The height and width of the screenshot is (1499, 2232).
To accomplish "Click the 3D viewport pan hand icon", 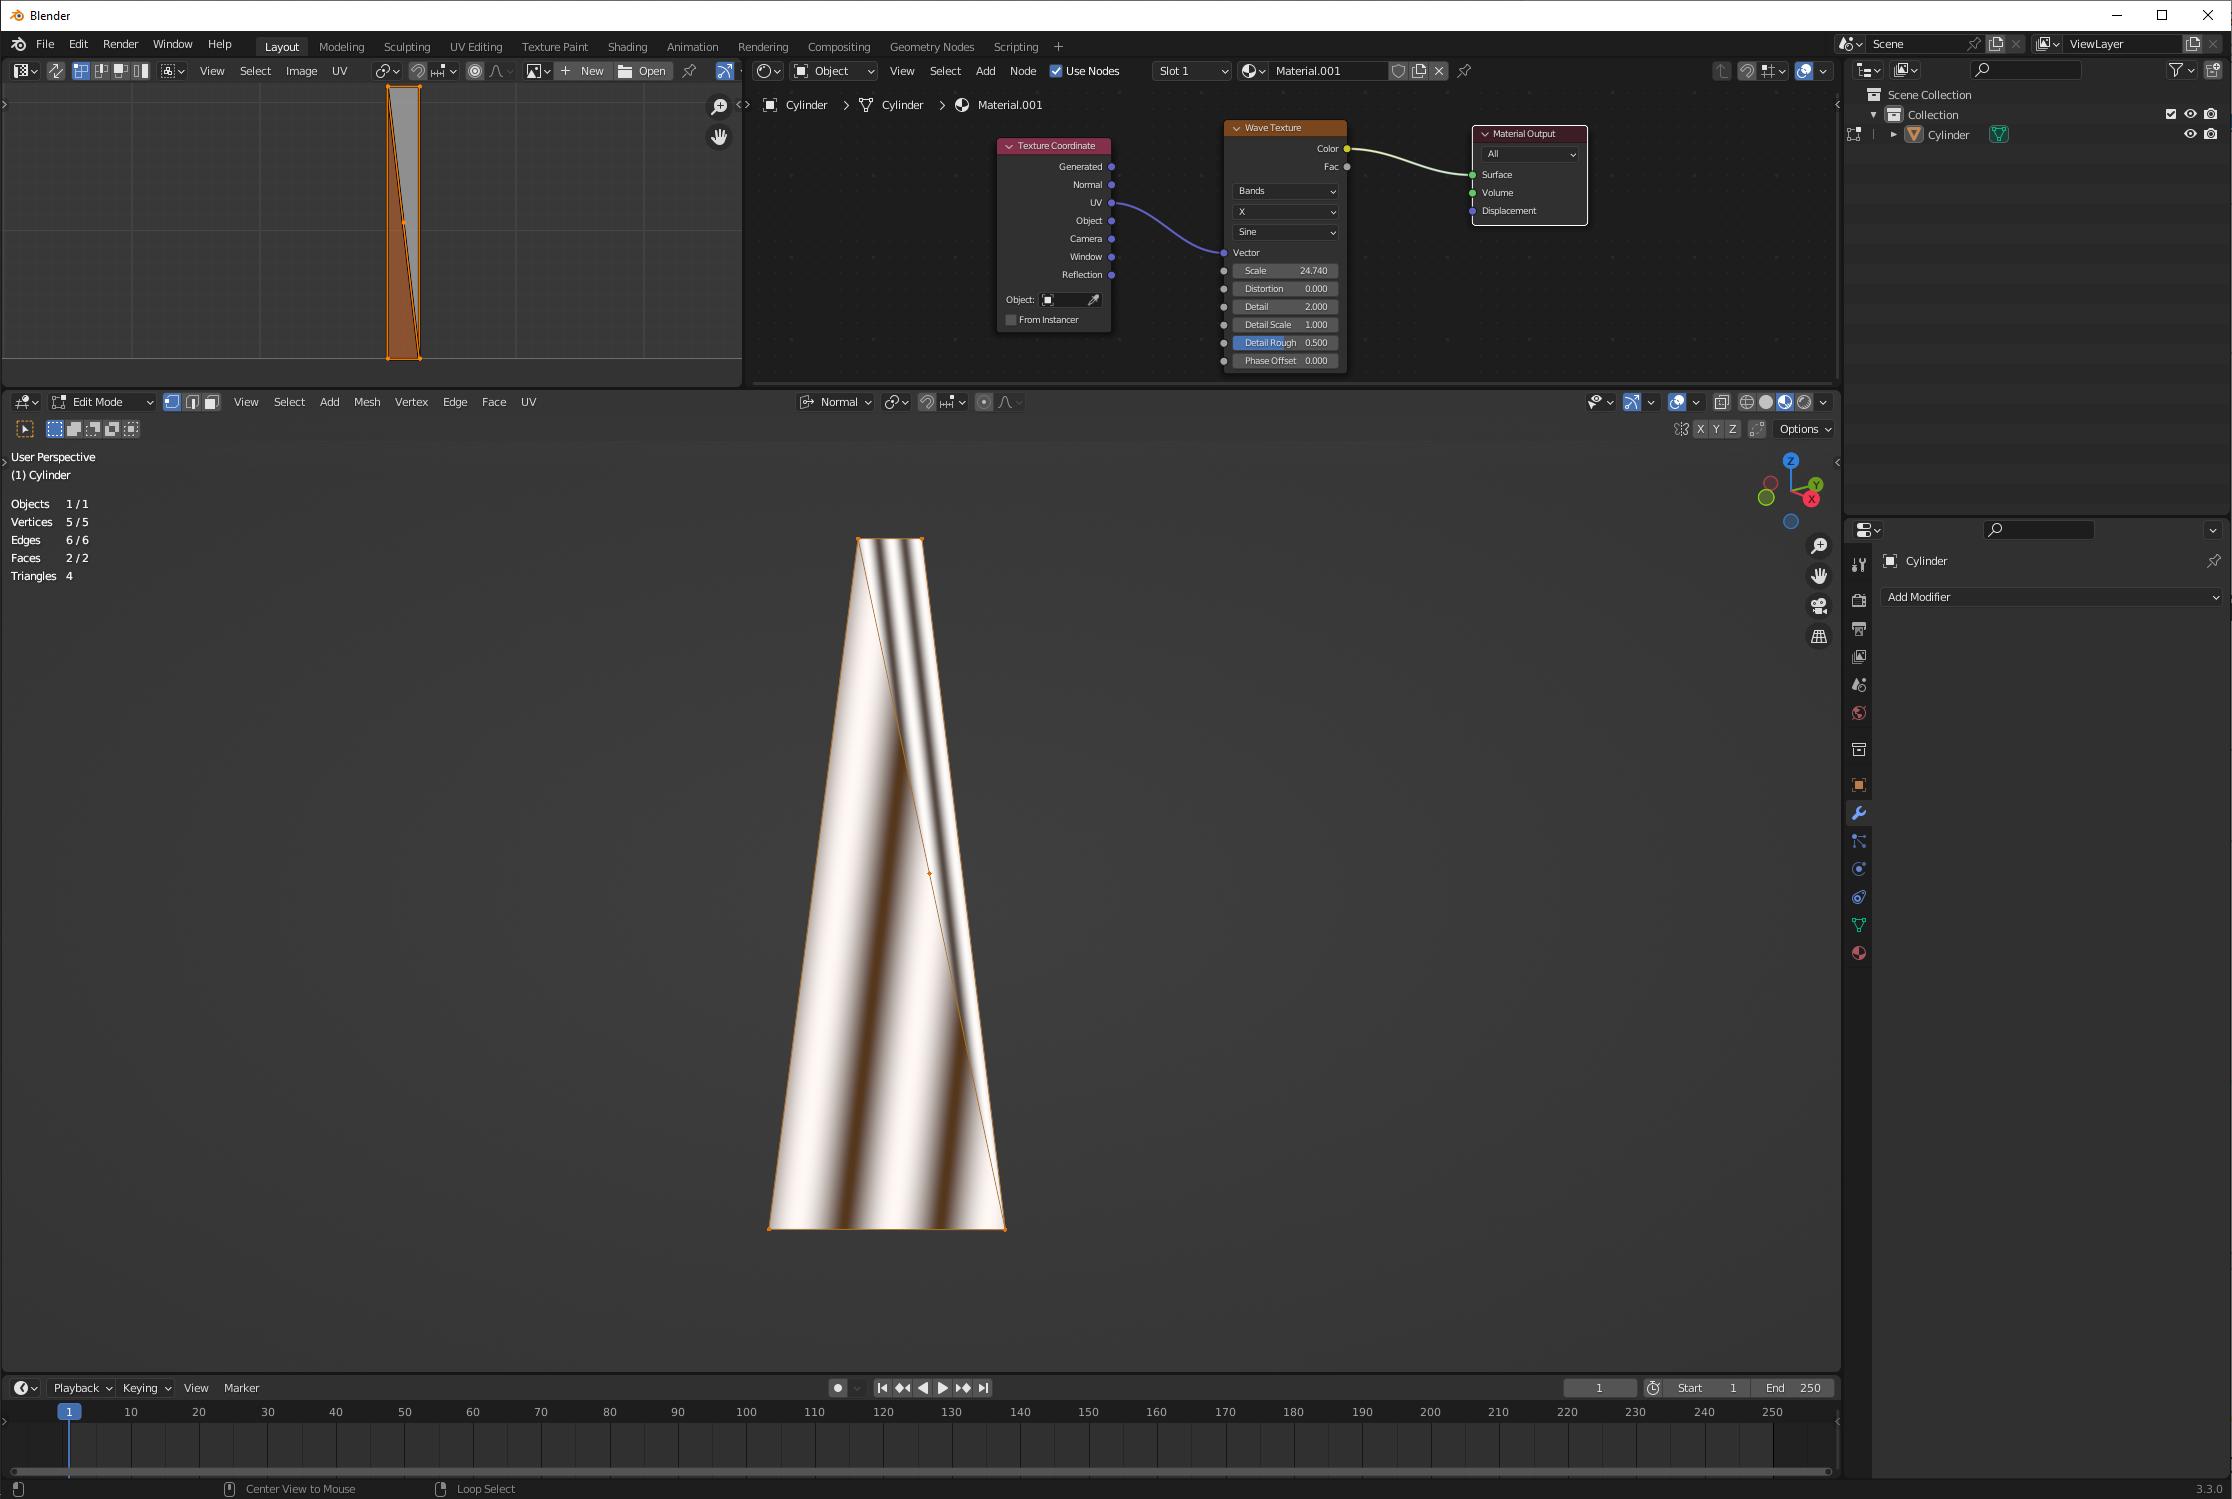I will [1819, 576].
